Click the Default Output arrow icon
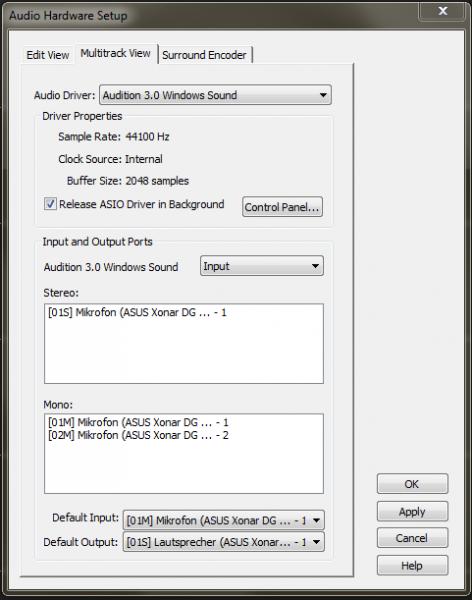472x600 pixels. (316, 542)
